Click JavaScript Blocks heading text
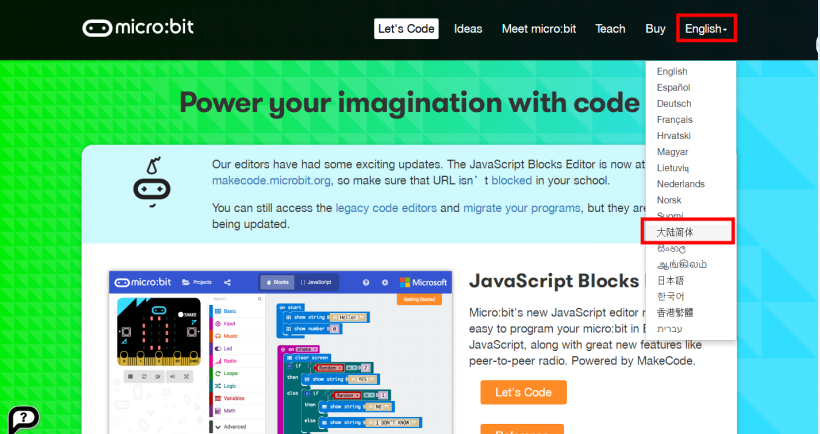This screenshot has height=434, width=820. (x=554, y=281)
